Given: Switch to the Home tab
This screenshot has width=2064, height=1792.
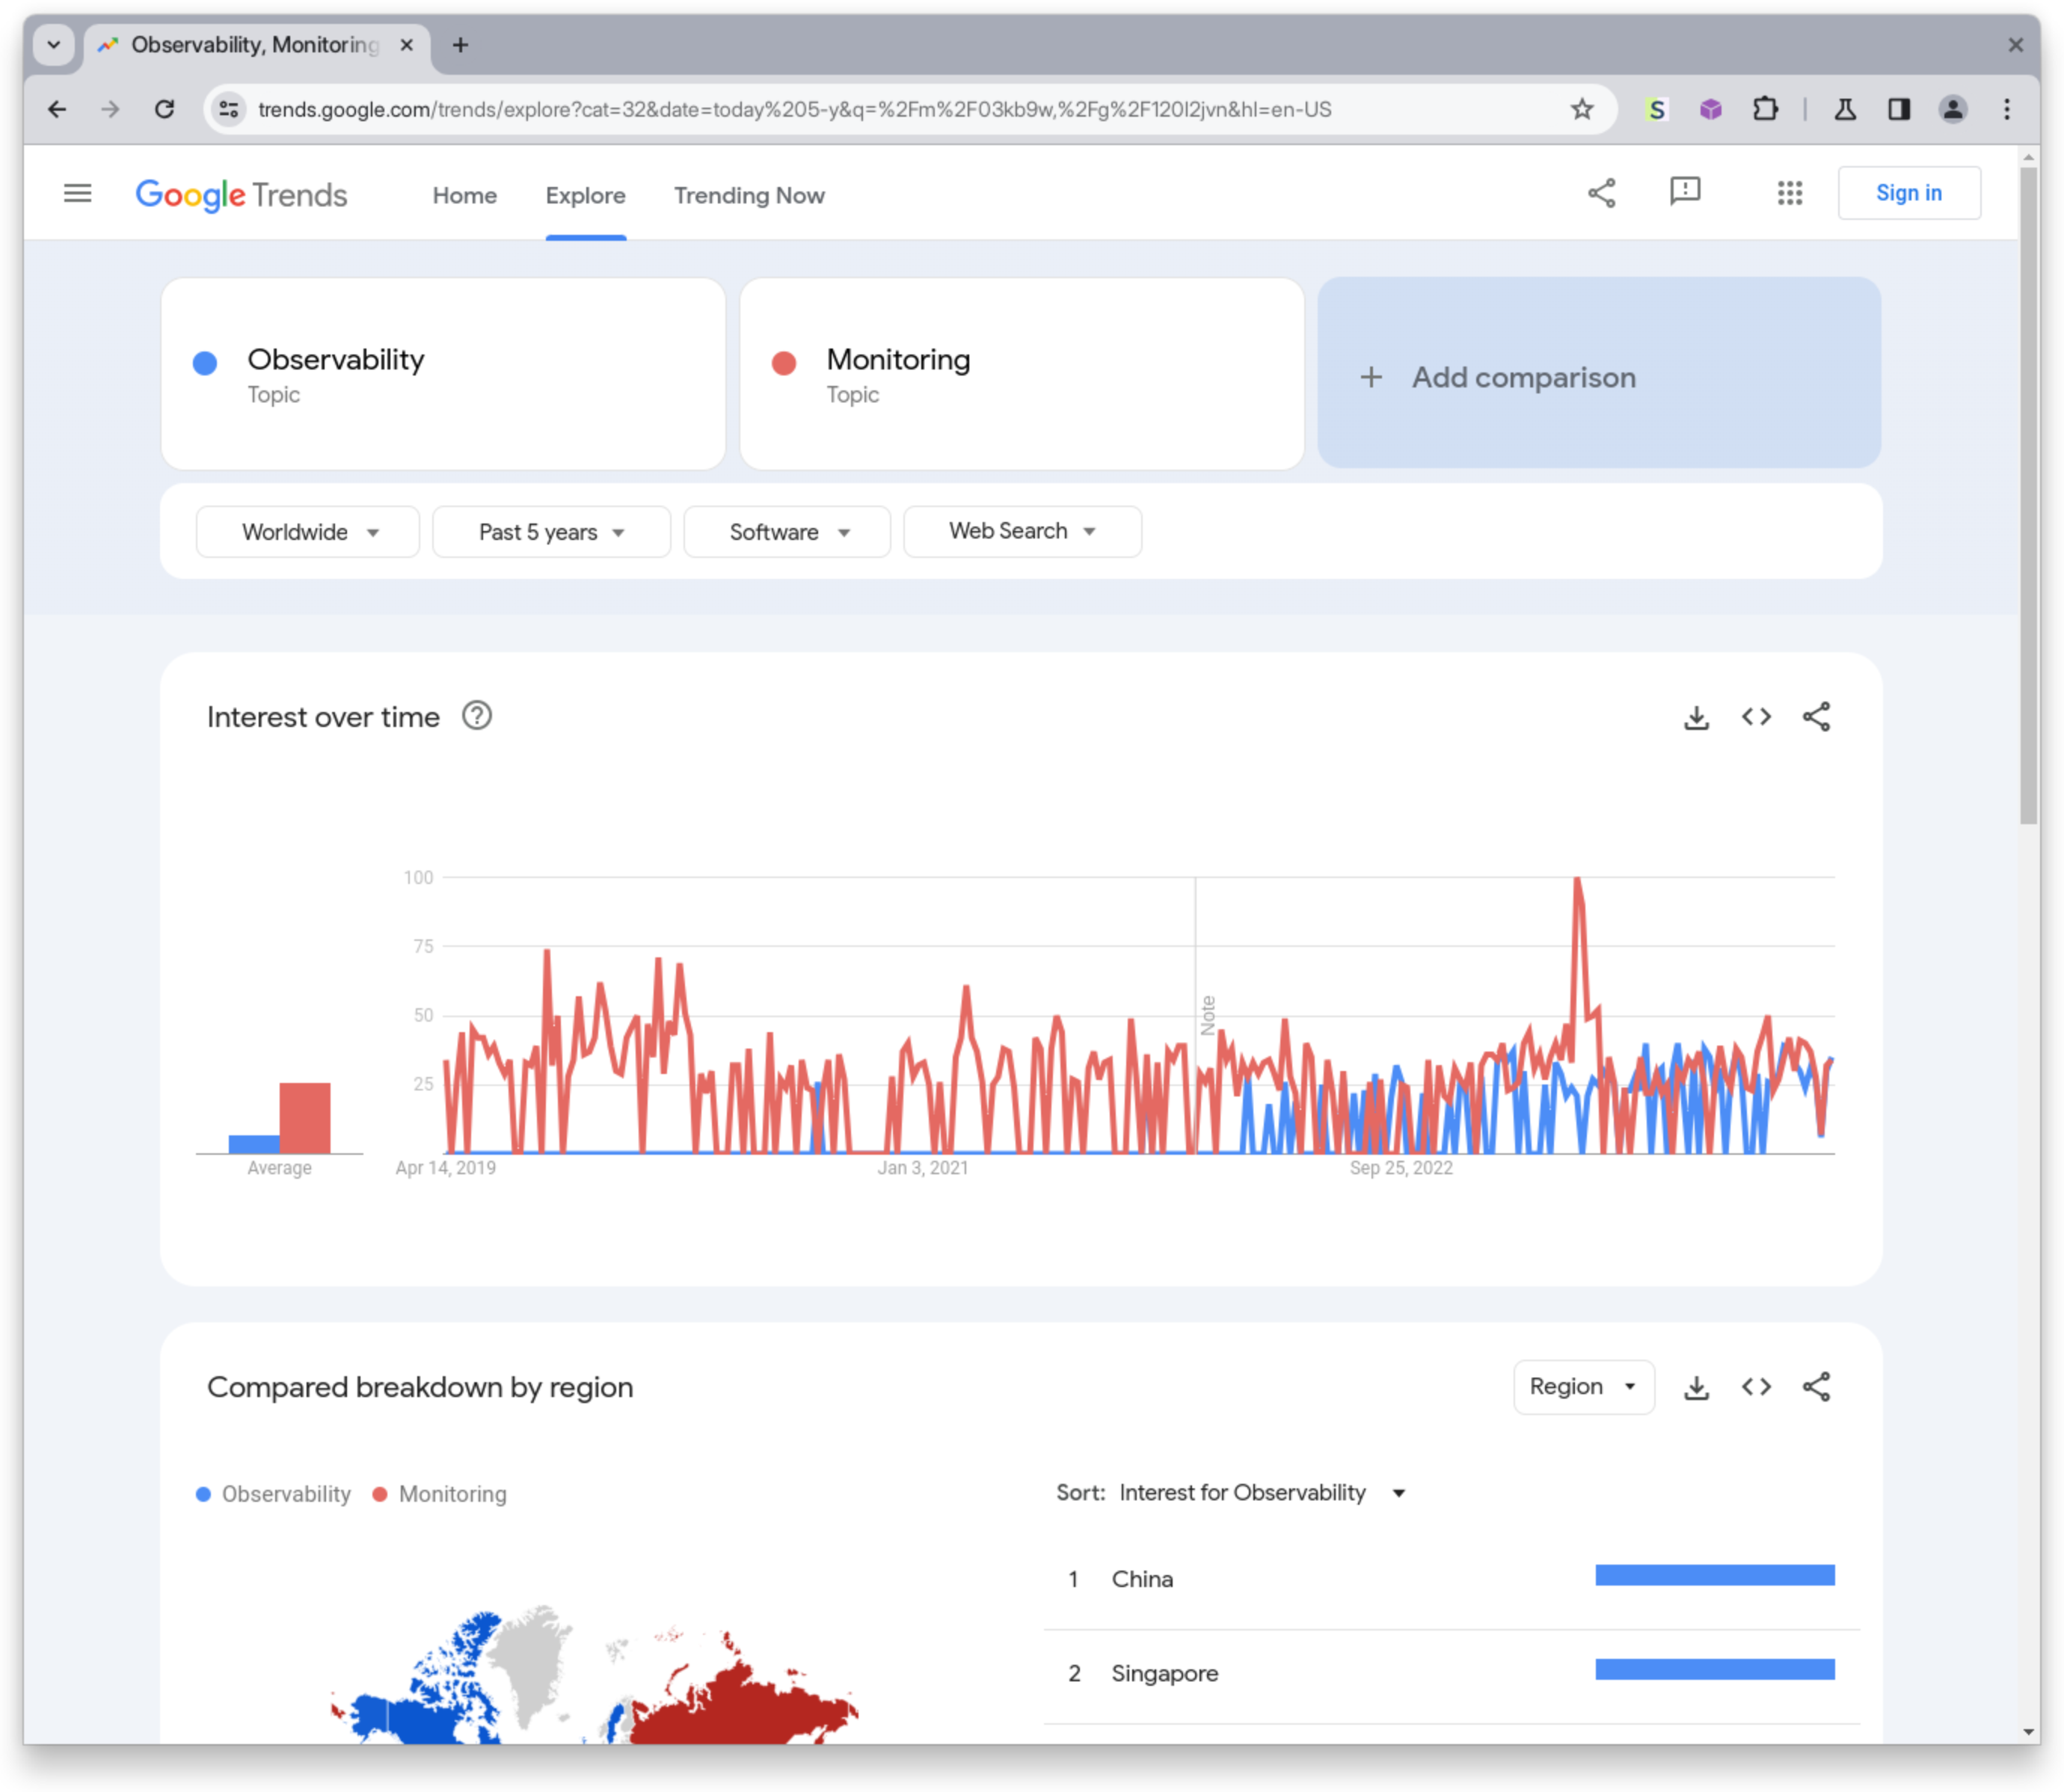Looking at the screenshot, I should [x=464, y=195].
